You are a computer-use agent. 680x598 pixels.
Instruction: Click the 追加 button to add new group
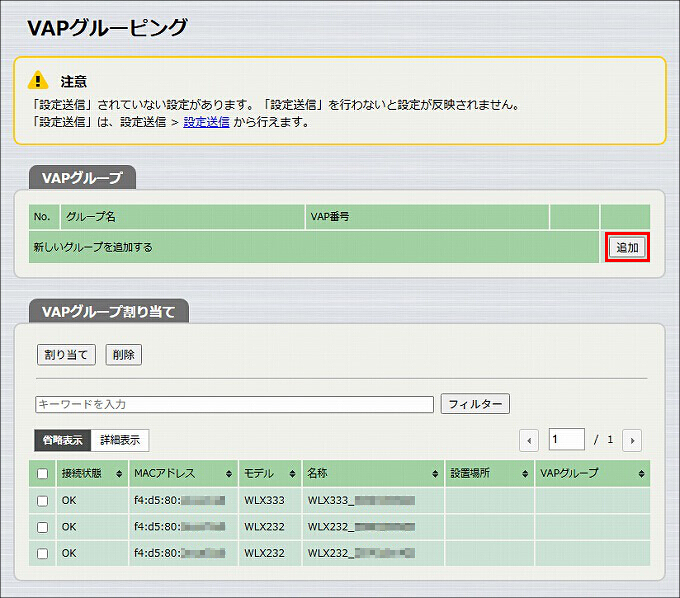pos(627,247)
